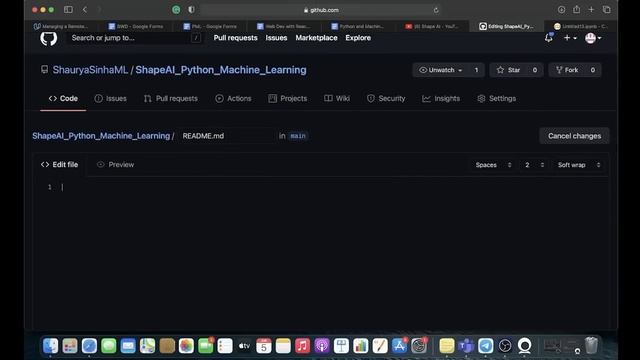Open the Soft wrap dropdown
640x360 pixels.
click(x=578, y=165)
